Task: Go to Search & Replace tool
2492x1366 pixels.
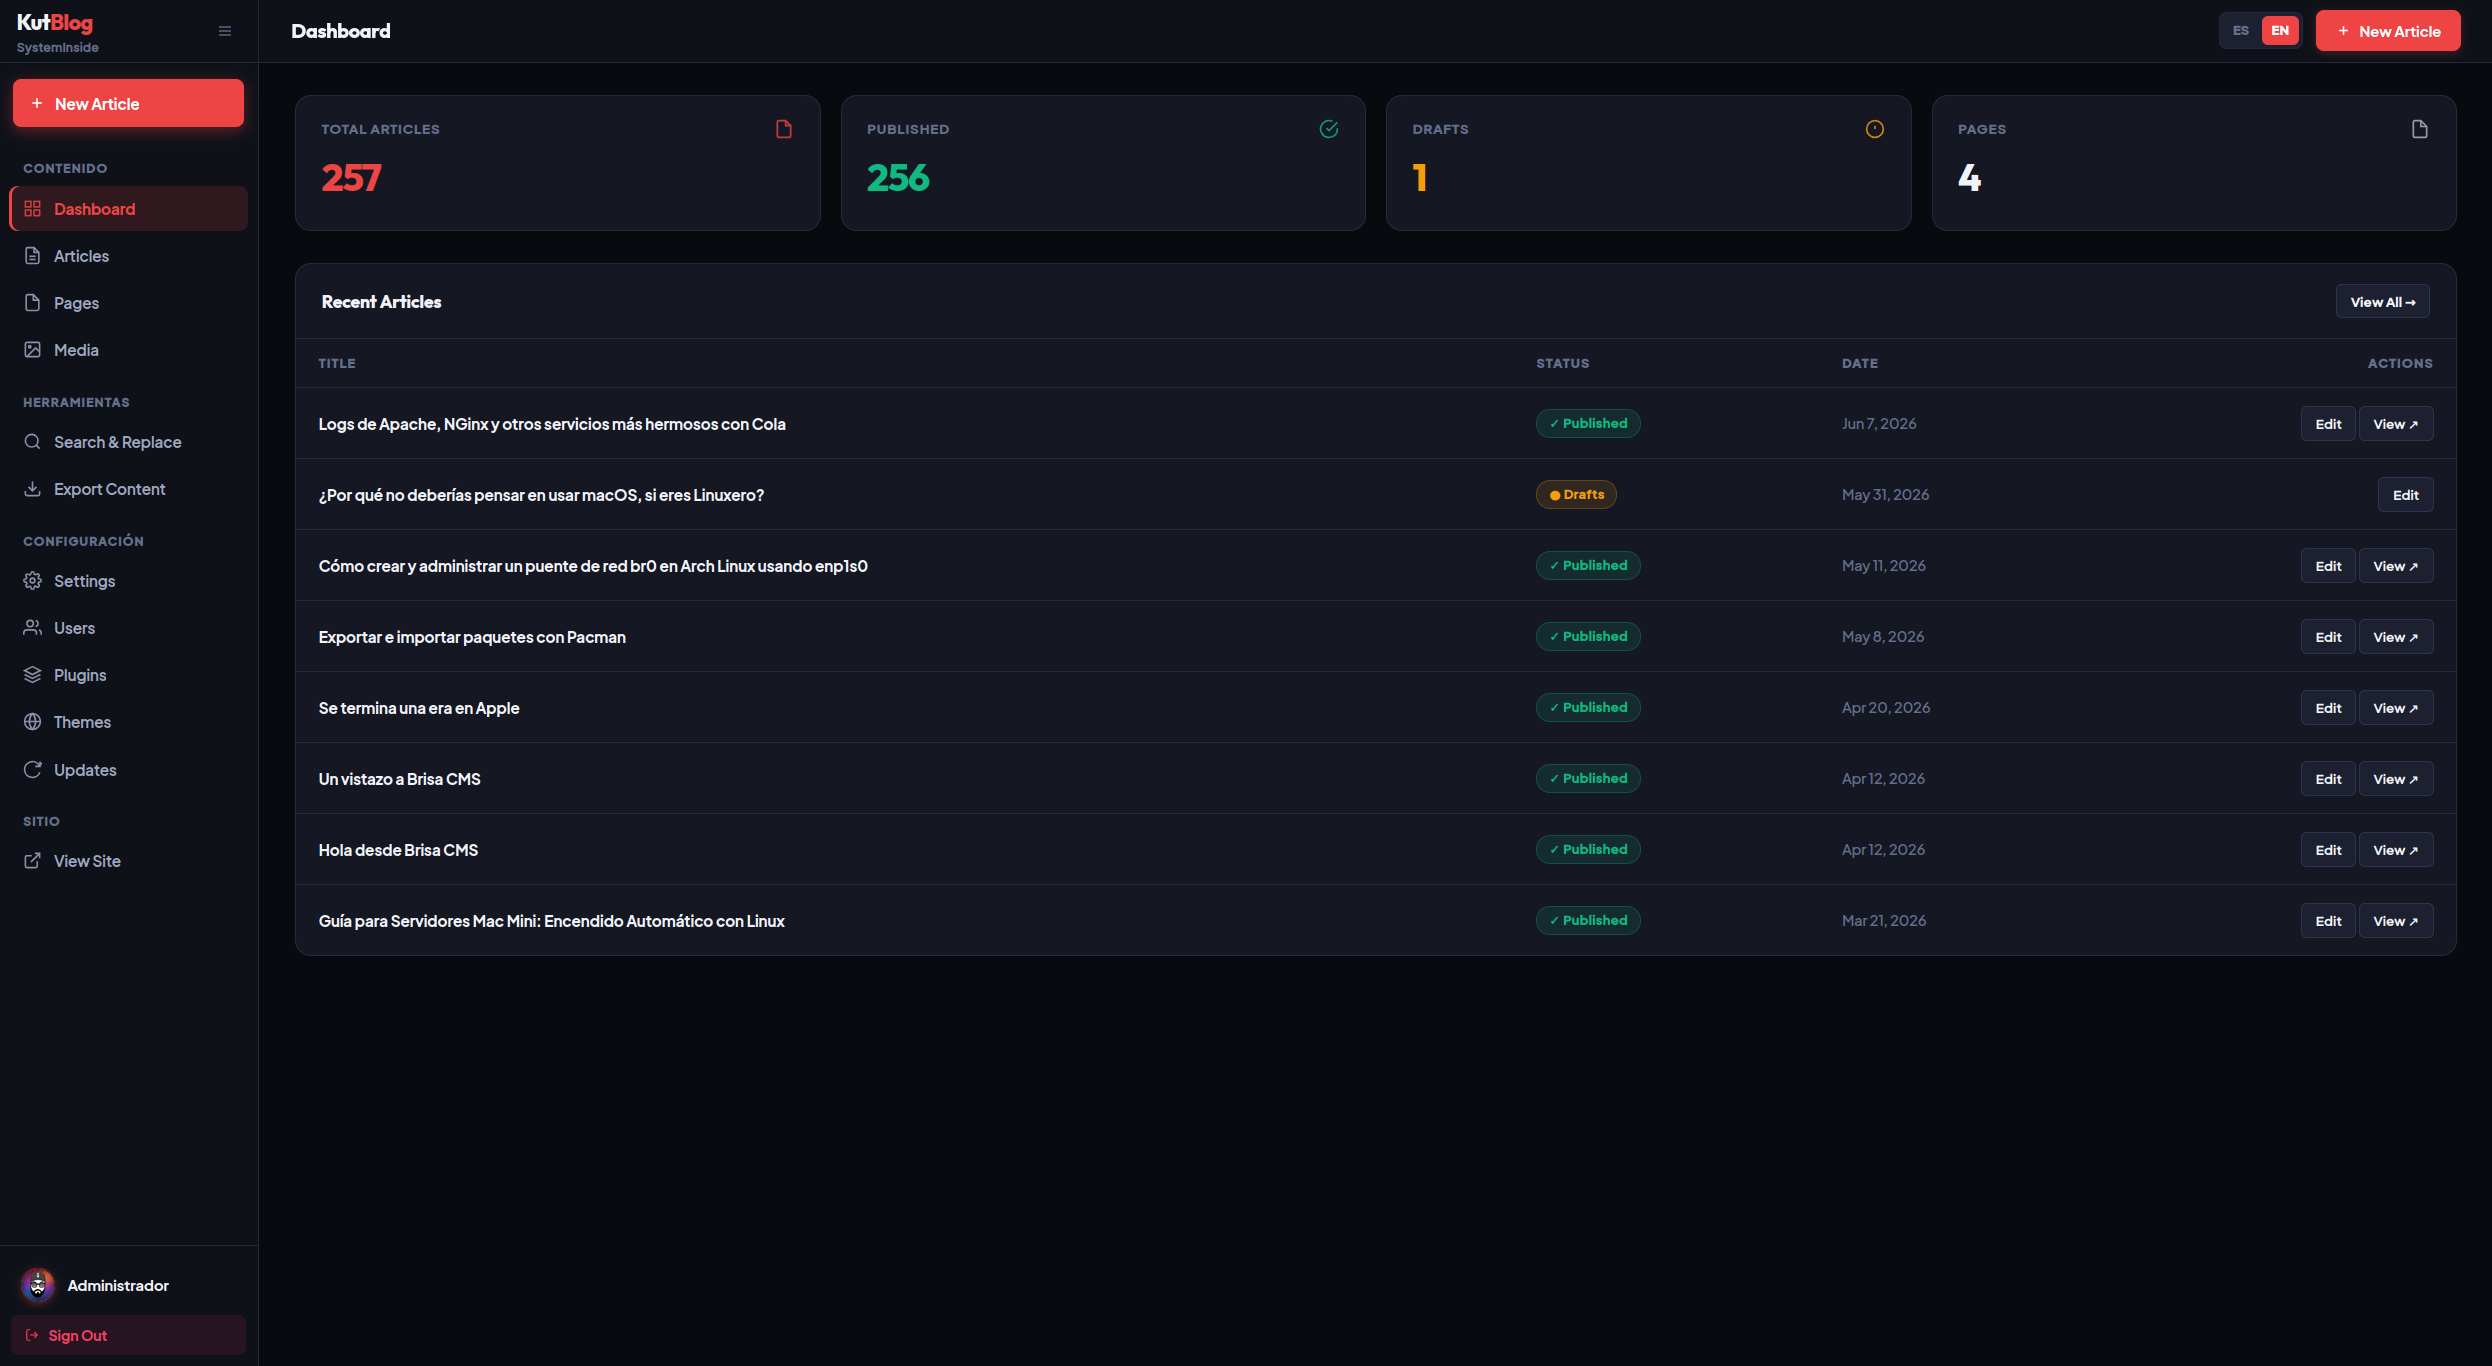Action: (128, 442)
